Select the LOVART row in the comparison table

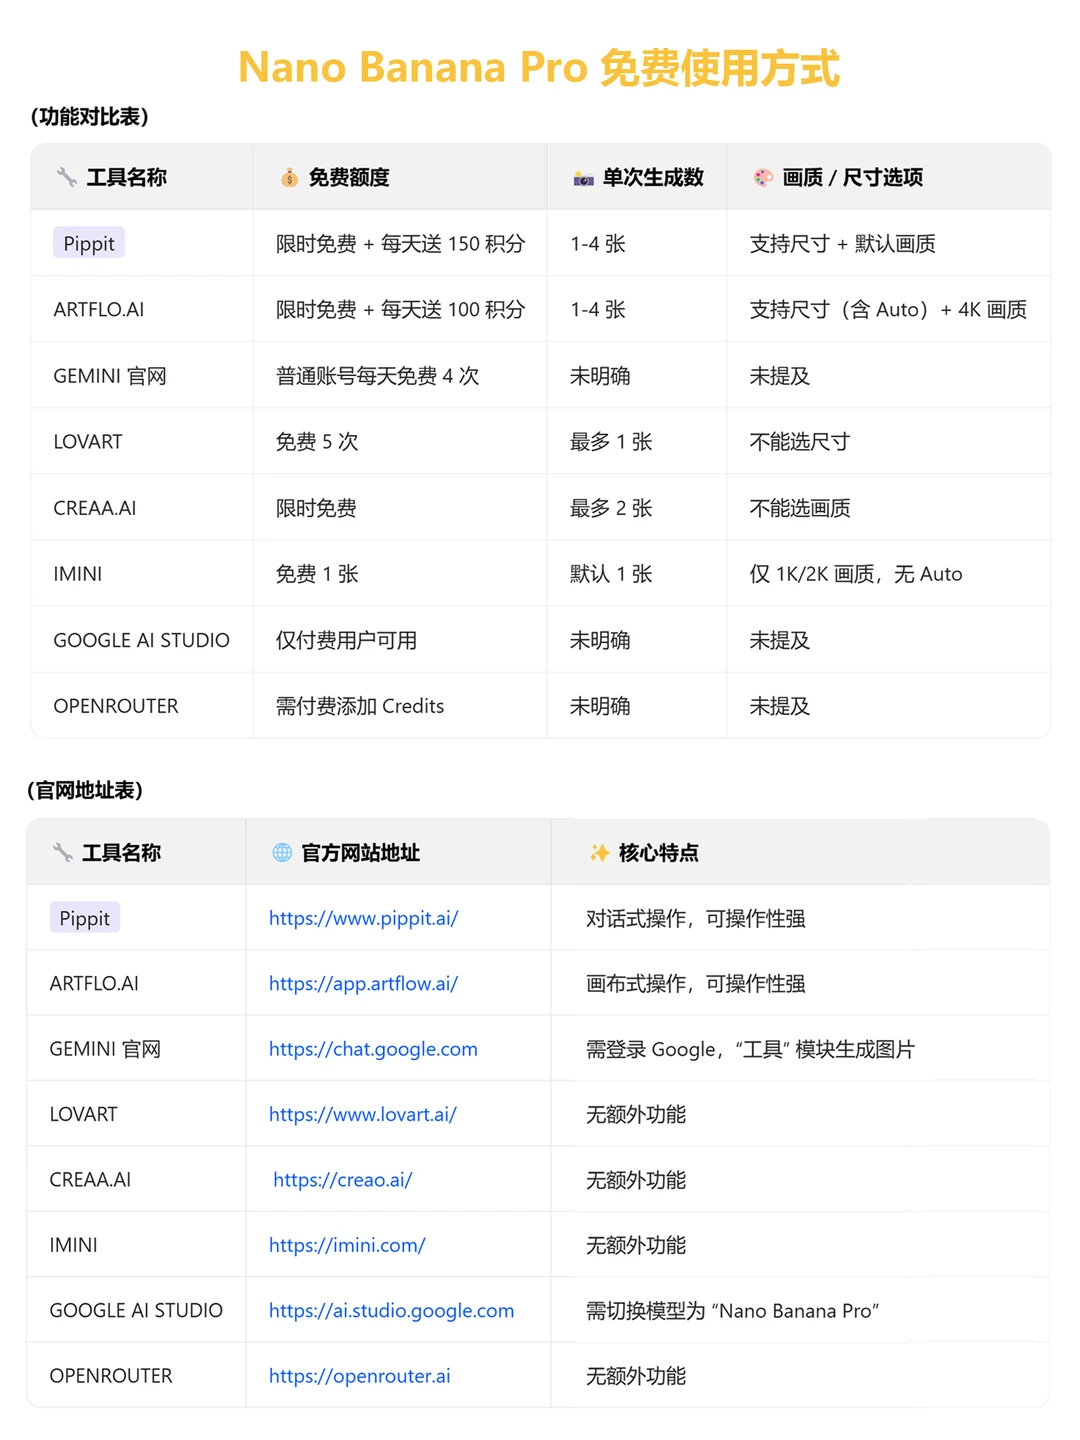click(87, 441)
